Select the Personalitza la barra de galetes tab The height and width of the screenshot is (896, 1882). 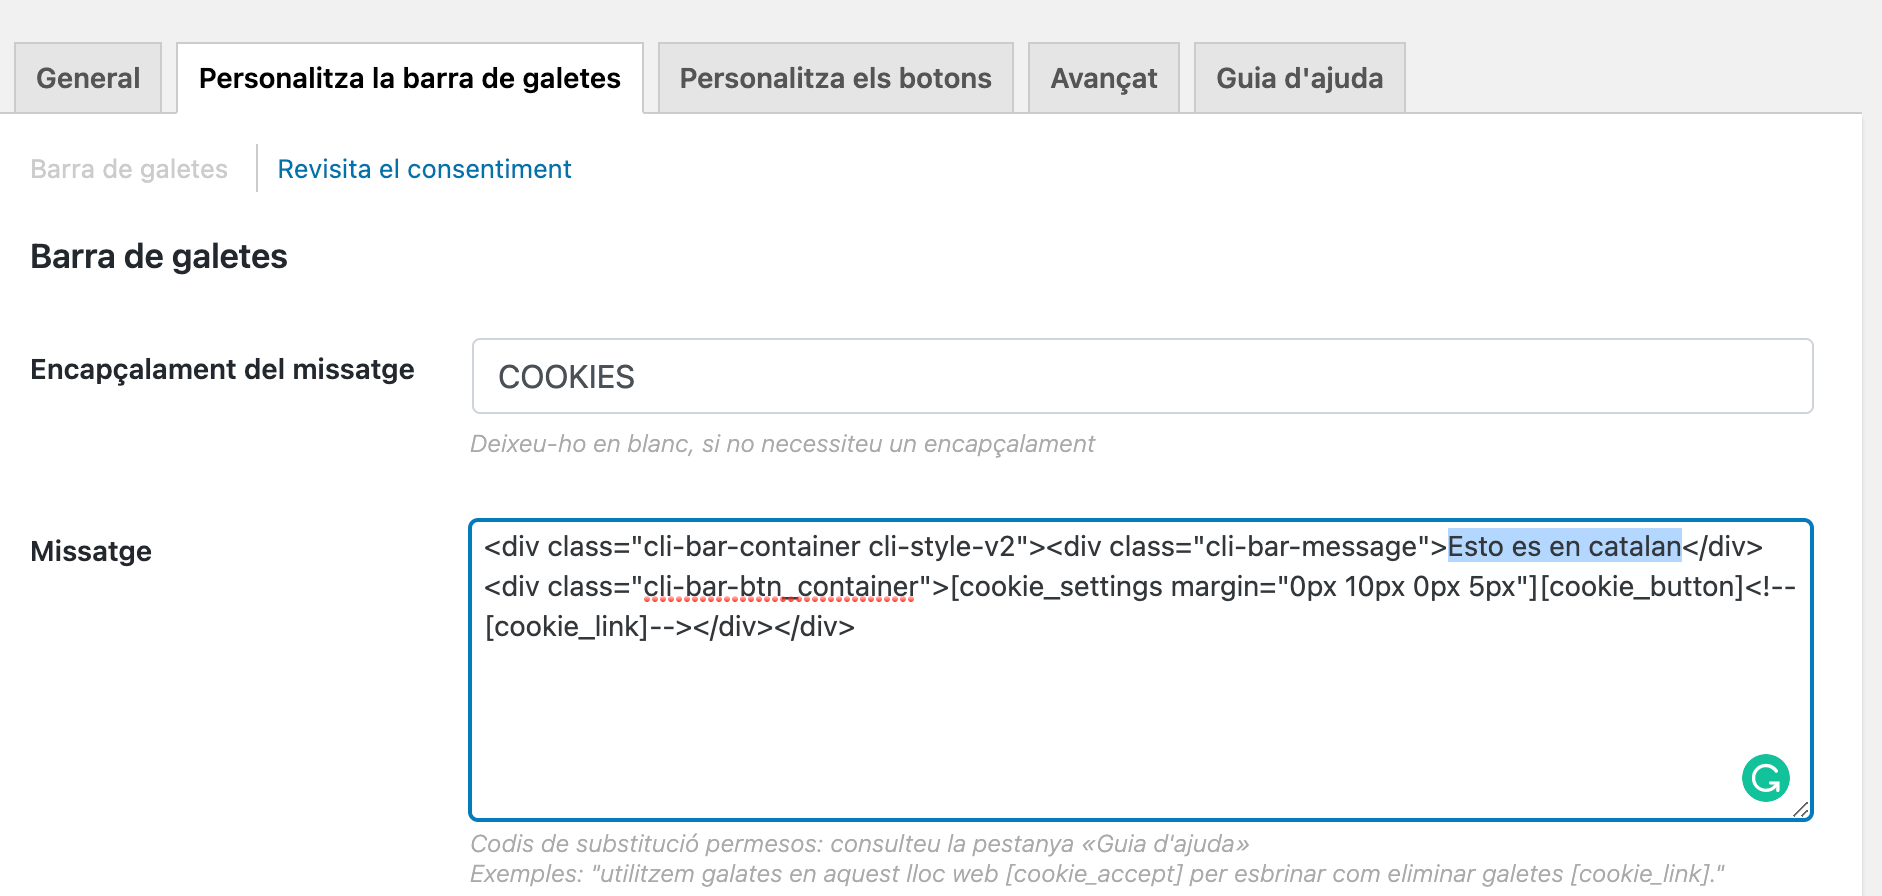coord(410,78)
